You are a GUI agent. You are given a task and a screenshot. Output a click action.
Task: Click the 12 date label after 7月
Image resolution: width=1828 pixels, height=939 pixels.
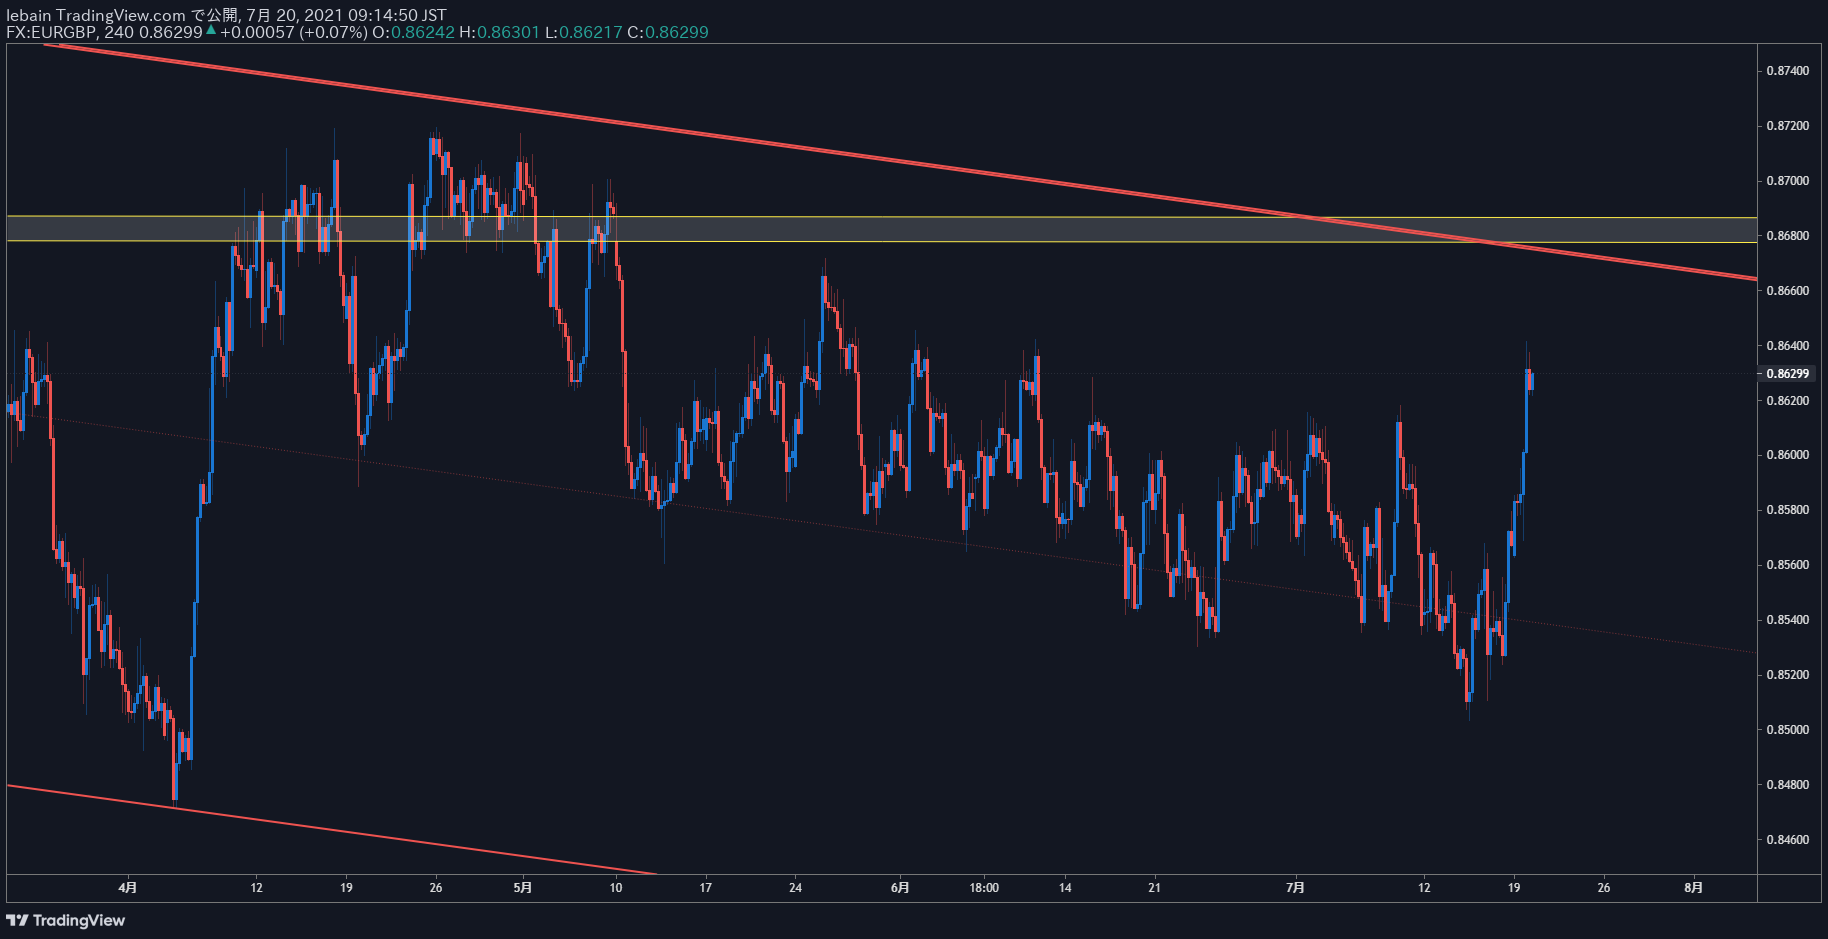click(1425, 888)
